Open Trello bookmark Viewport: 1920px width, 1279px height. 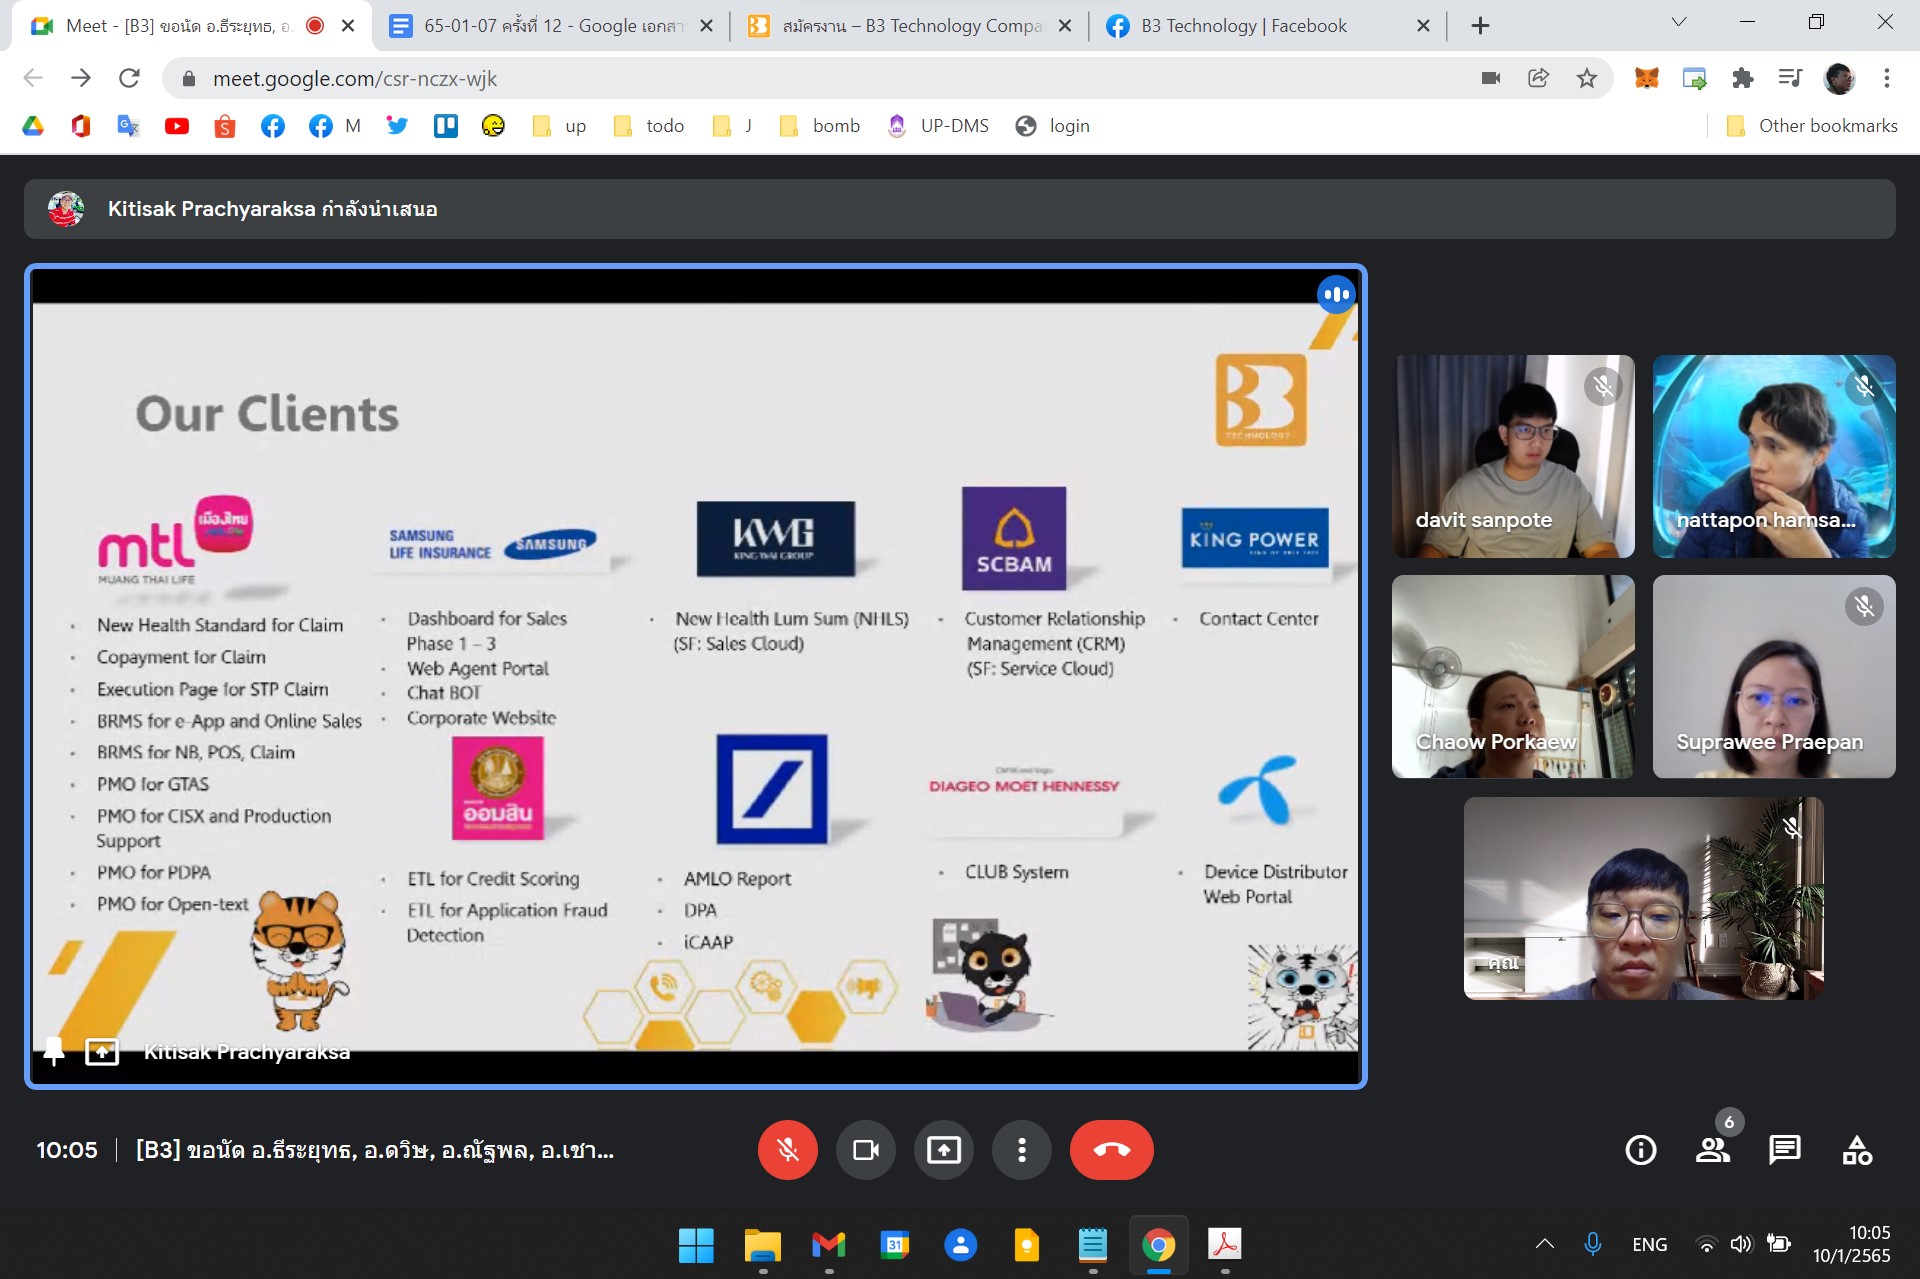[445, 126]
